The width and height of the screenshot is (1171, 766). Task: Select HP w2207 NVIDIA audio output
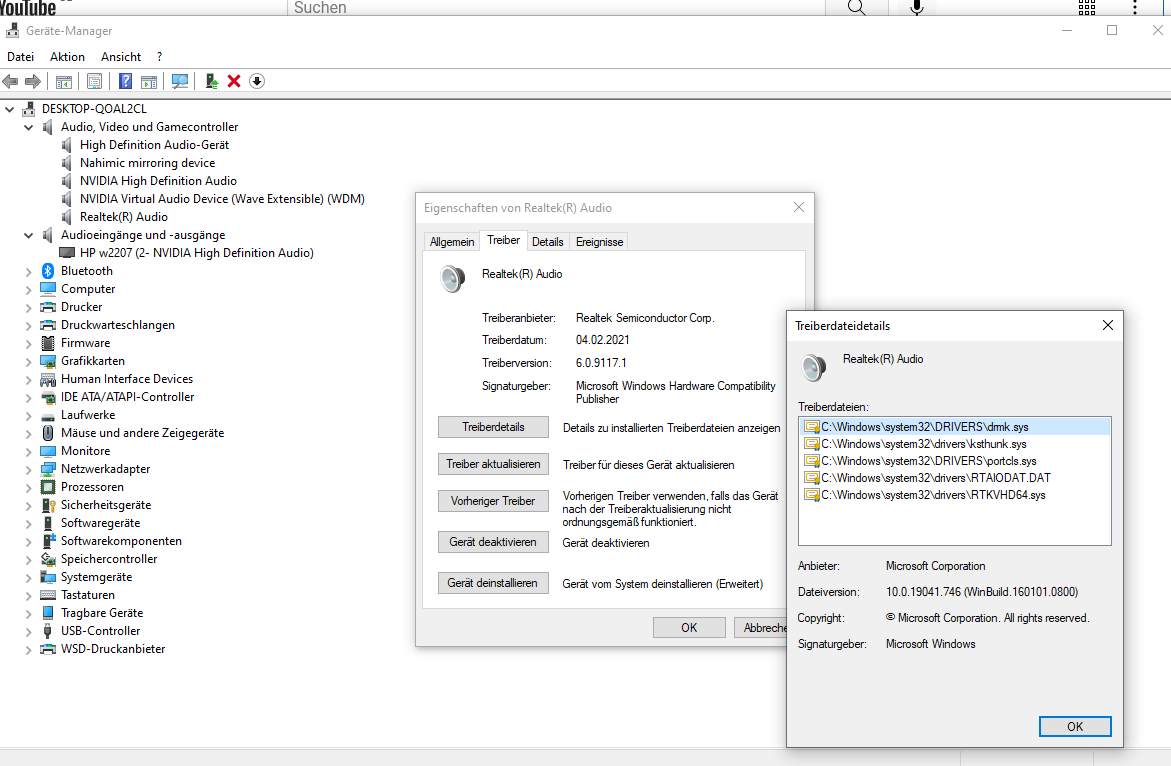196,253
